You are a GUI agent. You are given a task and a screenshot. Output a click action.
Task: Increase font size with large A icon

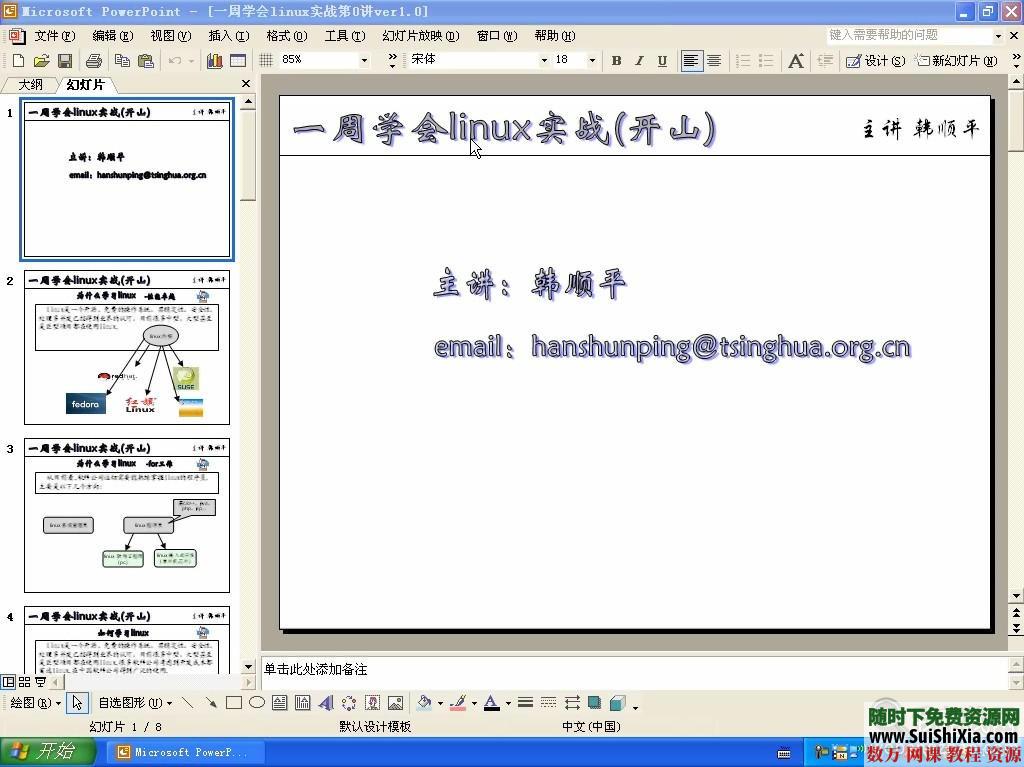[795, 61]
